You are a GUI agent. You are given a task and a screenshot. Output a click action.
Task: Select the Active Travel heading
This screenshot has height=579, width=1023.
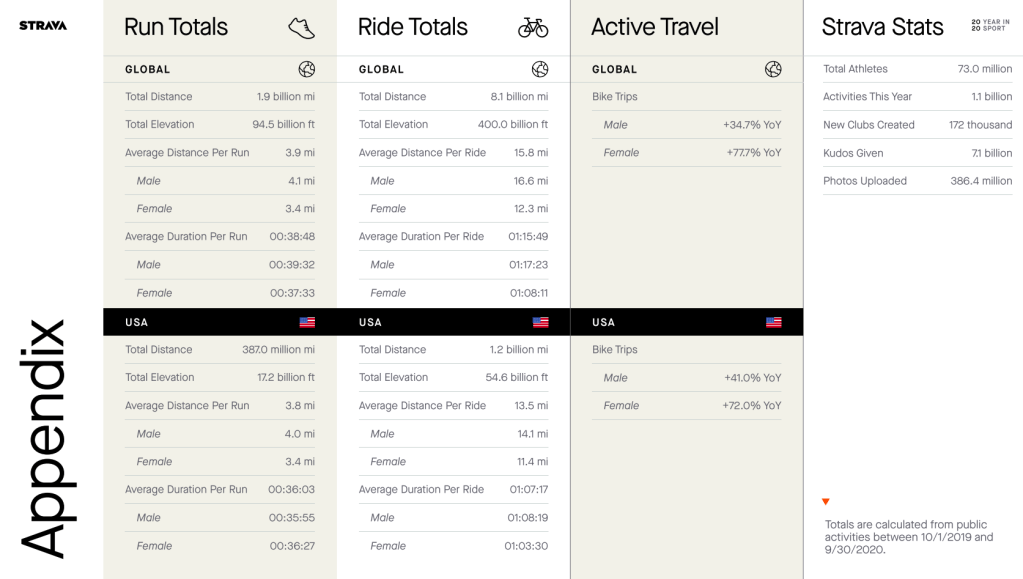[655, 27]
